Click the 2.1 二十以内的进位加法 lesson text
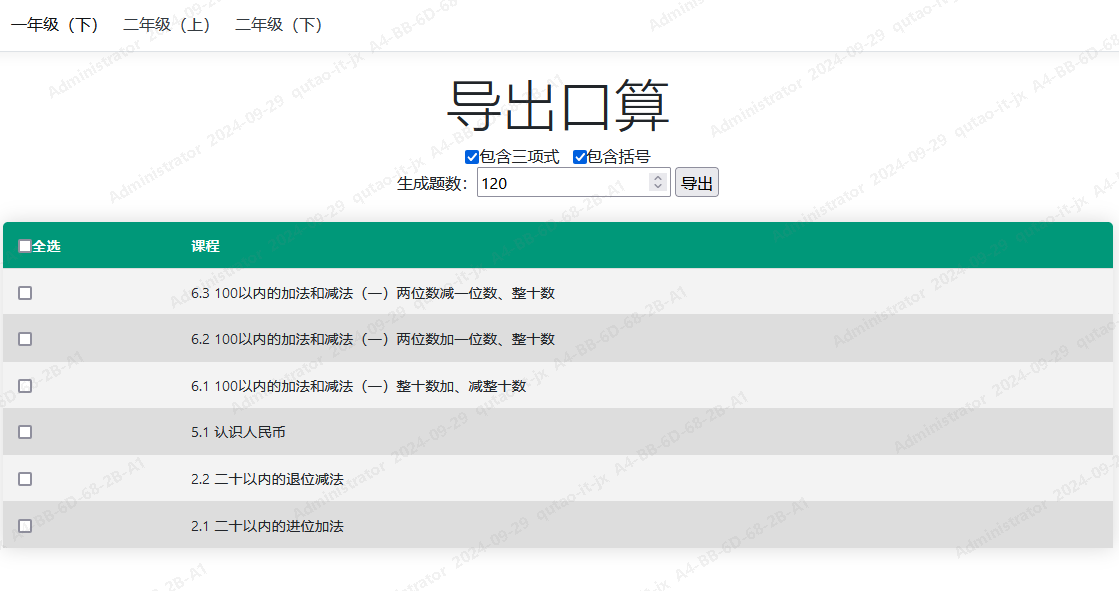The image size is (1119, 591). pyautogui.click(x=267, y=526)
